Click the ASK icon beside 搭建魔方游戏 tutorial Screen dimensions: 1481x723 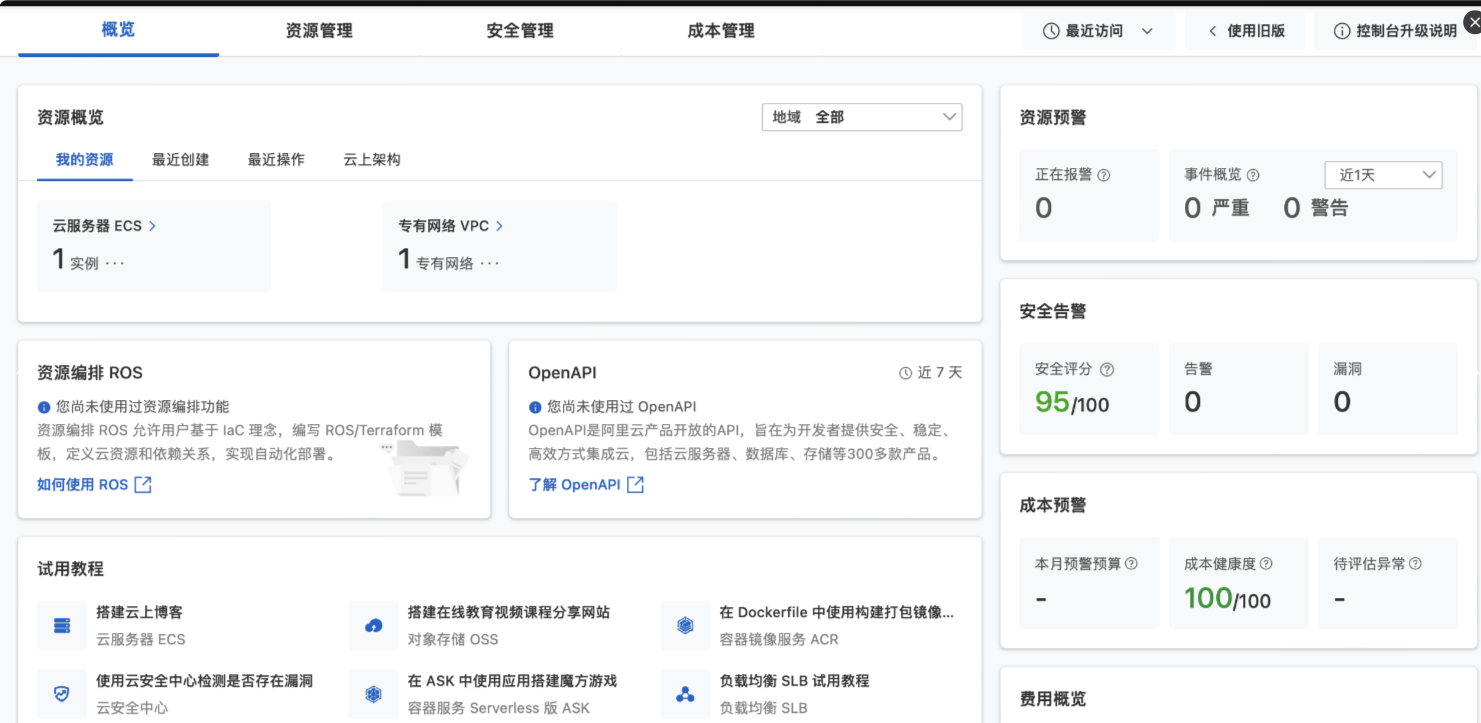coord(373,693)
